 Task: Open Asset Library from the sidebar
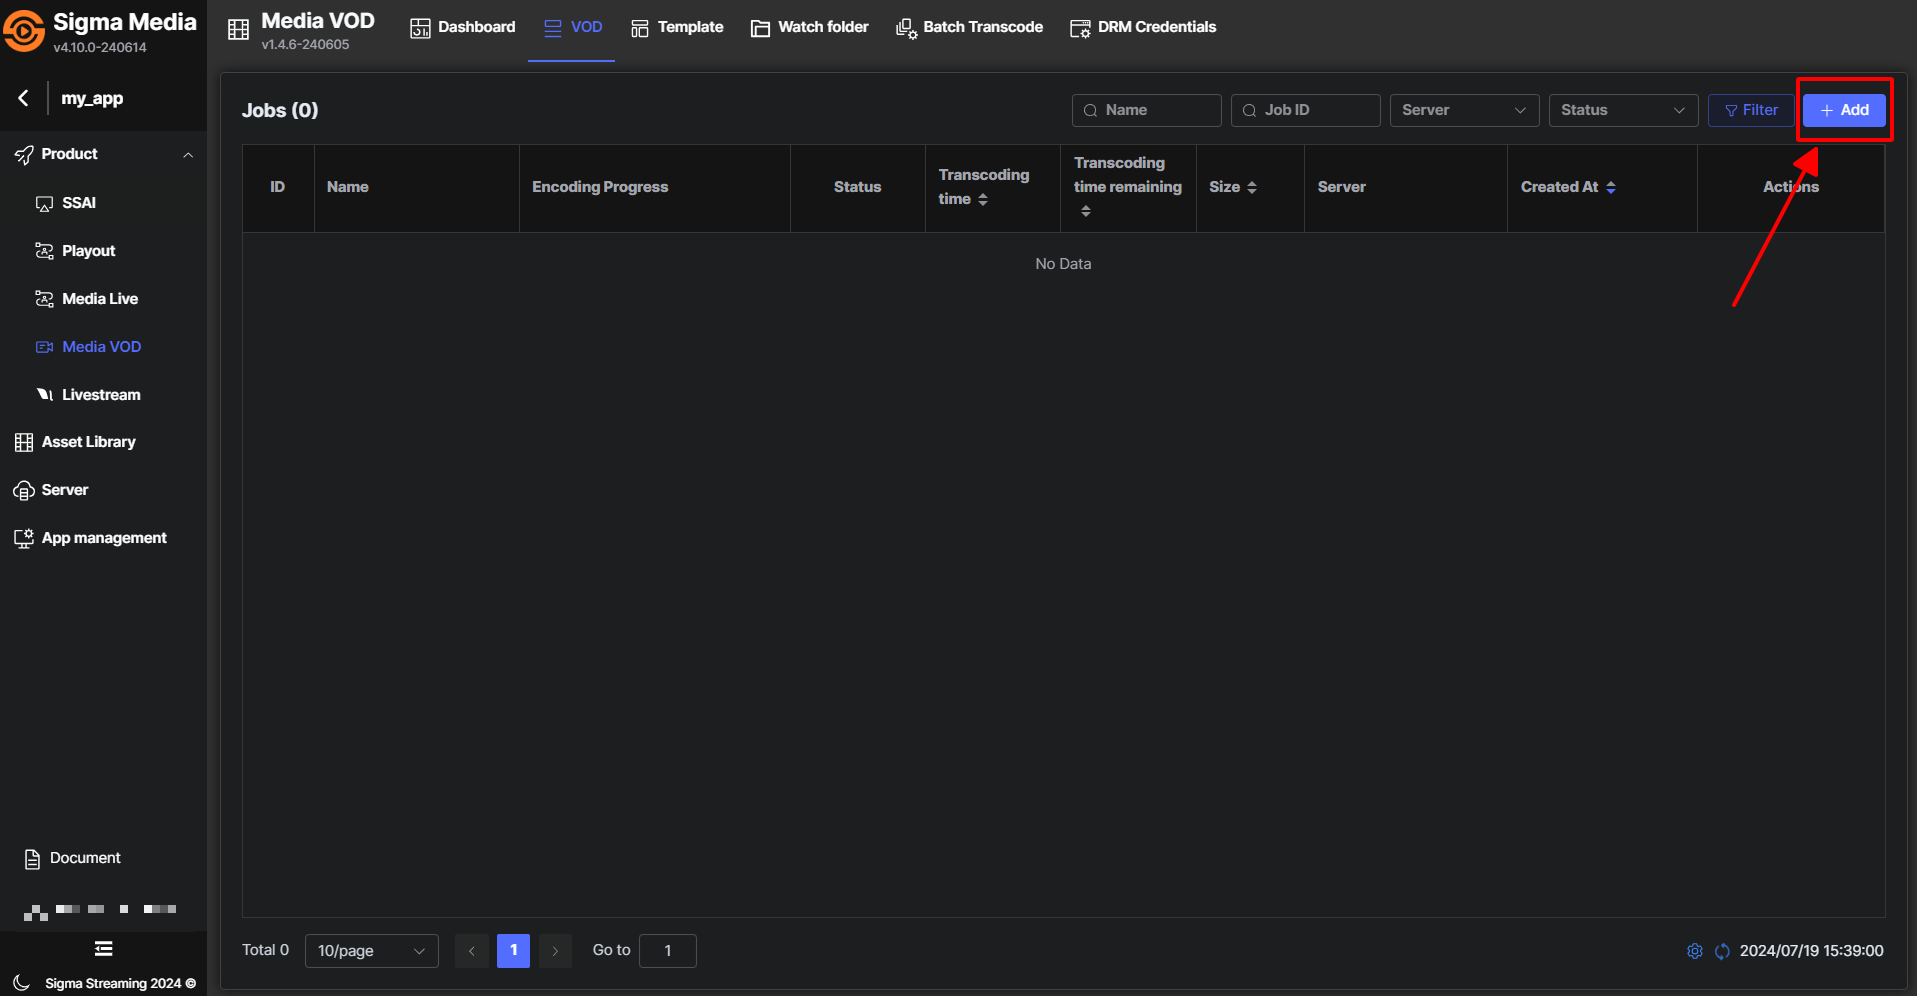pyautogui.click(x=88, y=442)
